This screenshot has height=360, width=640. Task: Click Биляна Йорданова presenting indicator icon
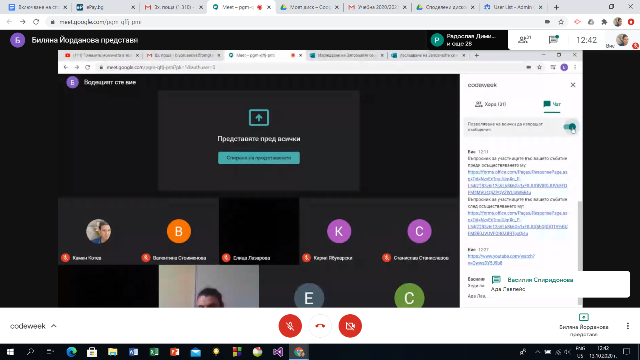click(584, 317)
